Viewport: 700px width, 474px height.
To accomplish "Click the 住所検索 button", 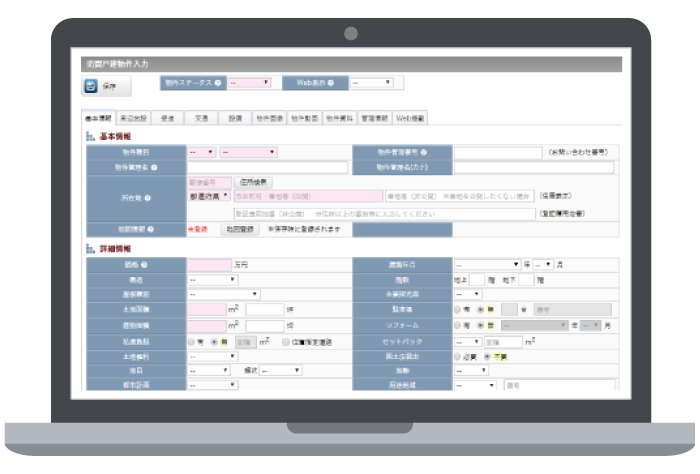I will tap(253, 182).
